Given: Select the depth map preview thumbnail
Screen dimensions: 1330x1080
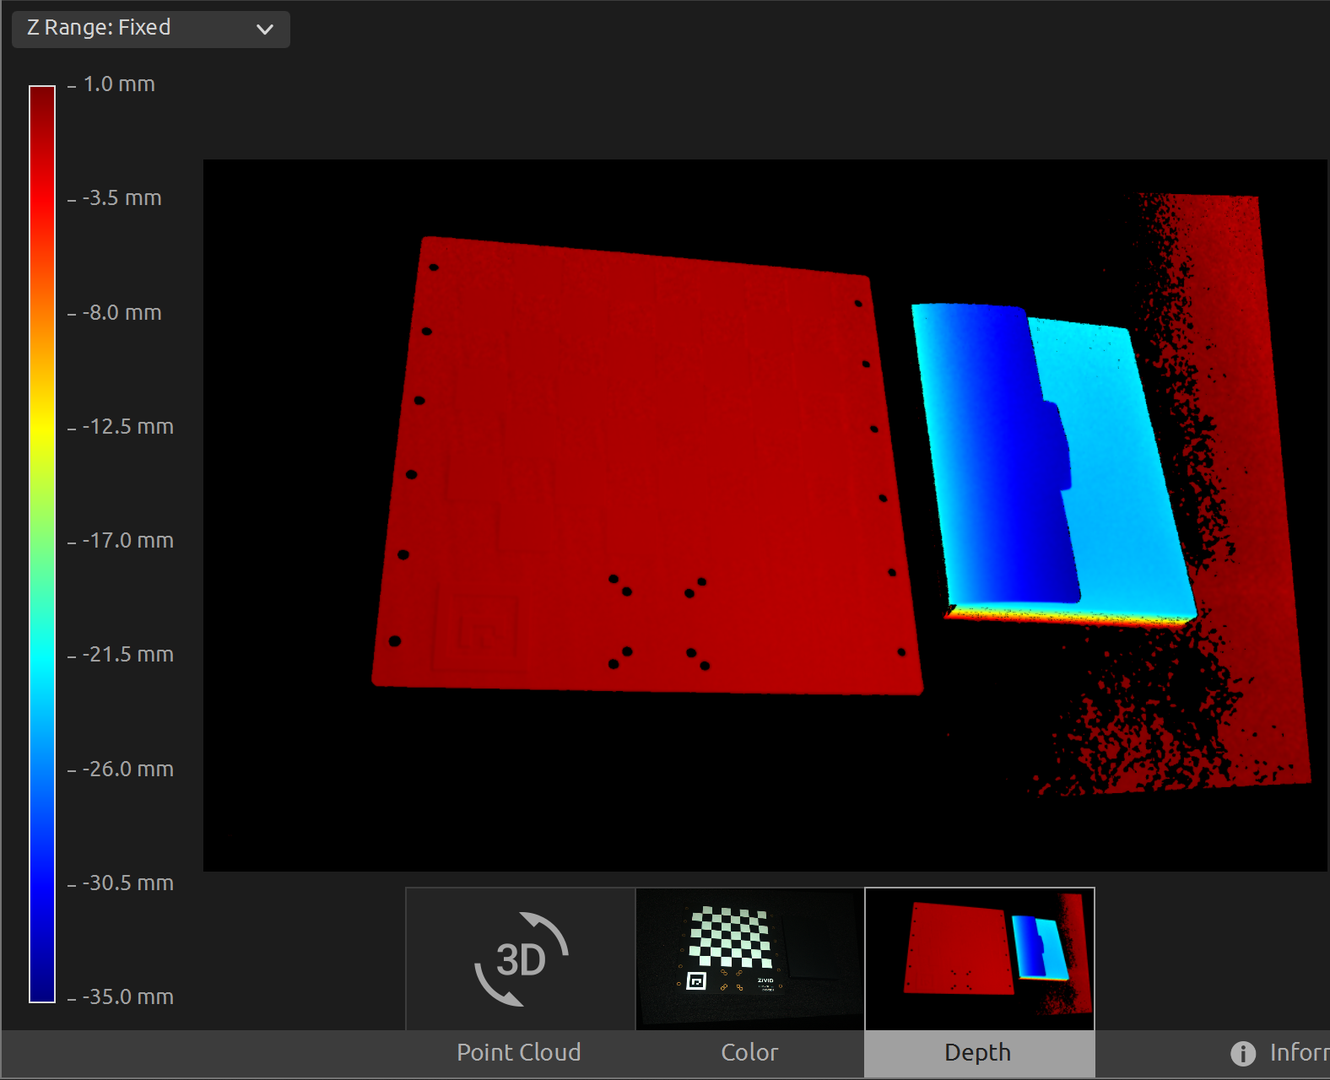Looking at the screenshot, I should (979, 958).
